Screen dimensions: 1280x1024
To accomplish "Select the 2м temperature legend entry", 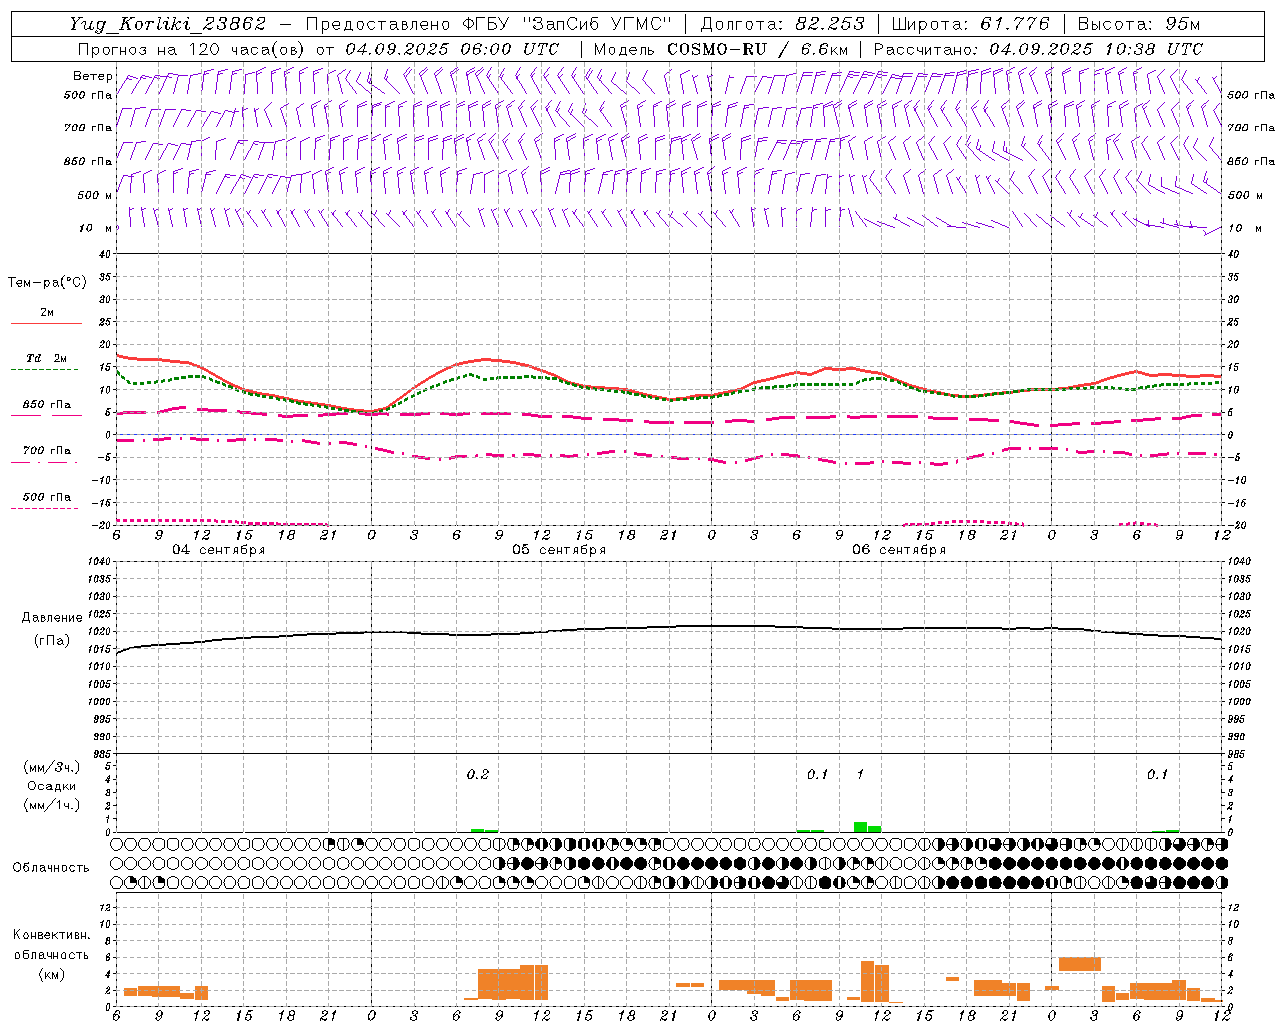I will point(47,313).
